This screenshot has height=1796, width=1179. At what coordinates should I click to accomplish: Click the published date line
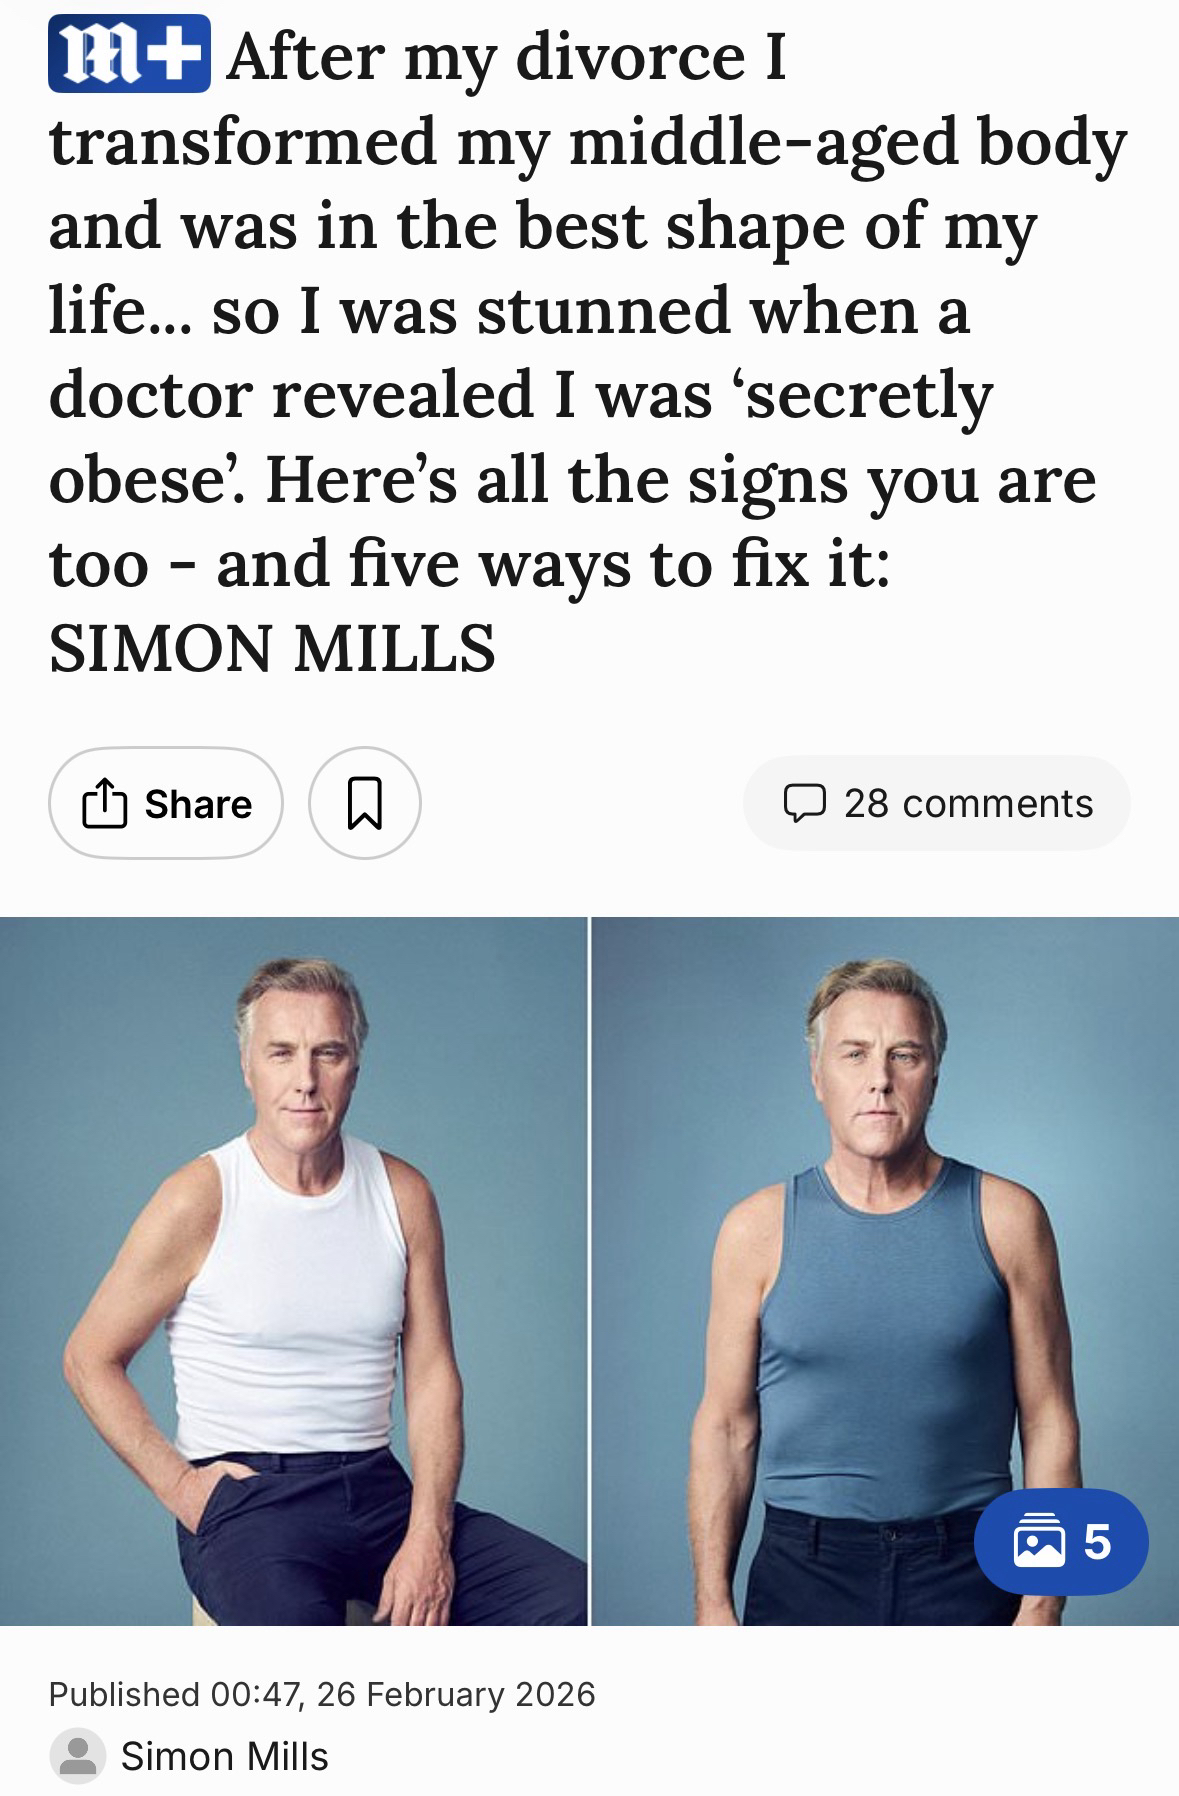(x=322, y=1694)
